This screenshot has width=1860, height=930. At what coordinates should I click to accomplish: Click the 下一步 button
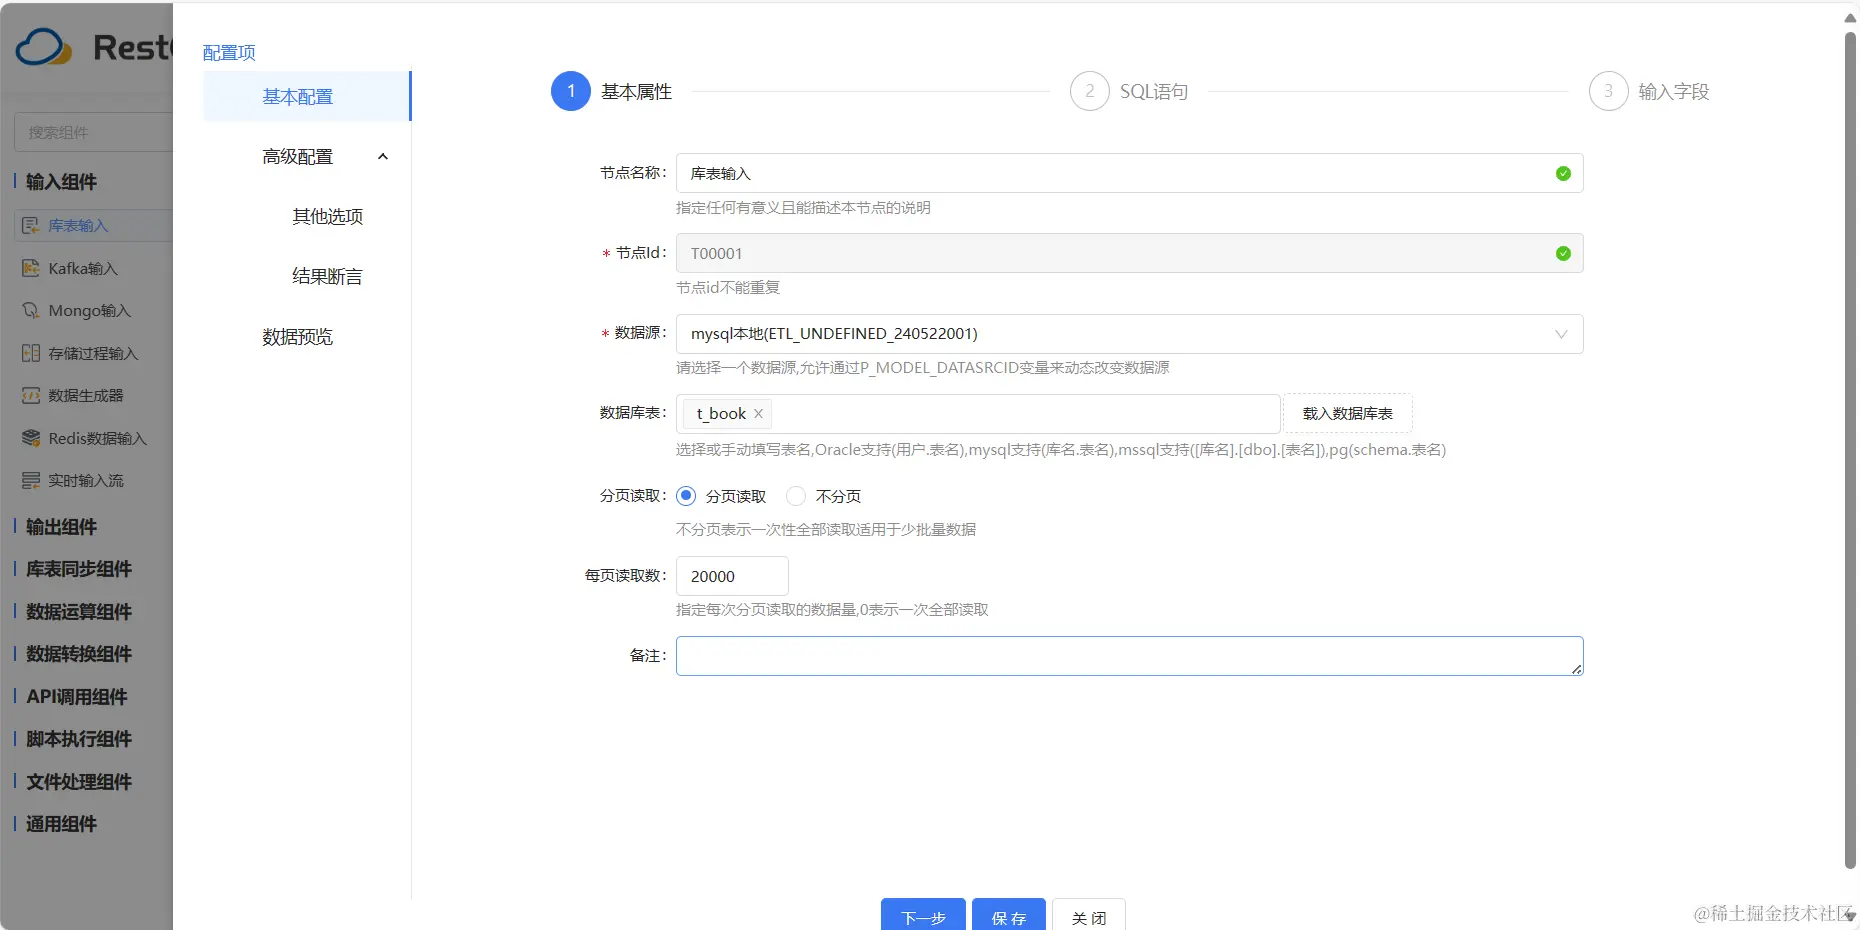(x=923, y=915)
